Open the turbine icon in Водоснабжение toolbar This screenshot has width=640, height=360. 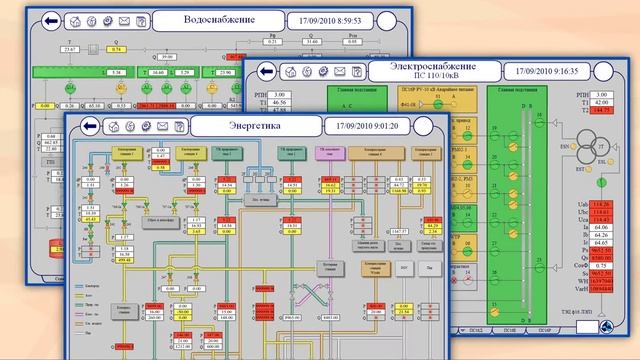[91, 22]
